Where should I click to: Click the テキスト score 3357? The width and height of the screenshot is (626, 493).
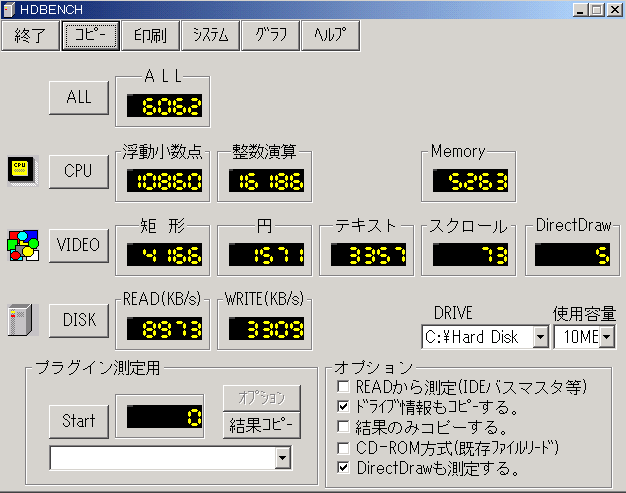click(368, 254)
